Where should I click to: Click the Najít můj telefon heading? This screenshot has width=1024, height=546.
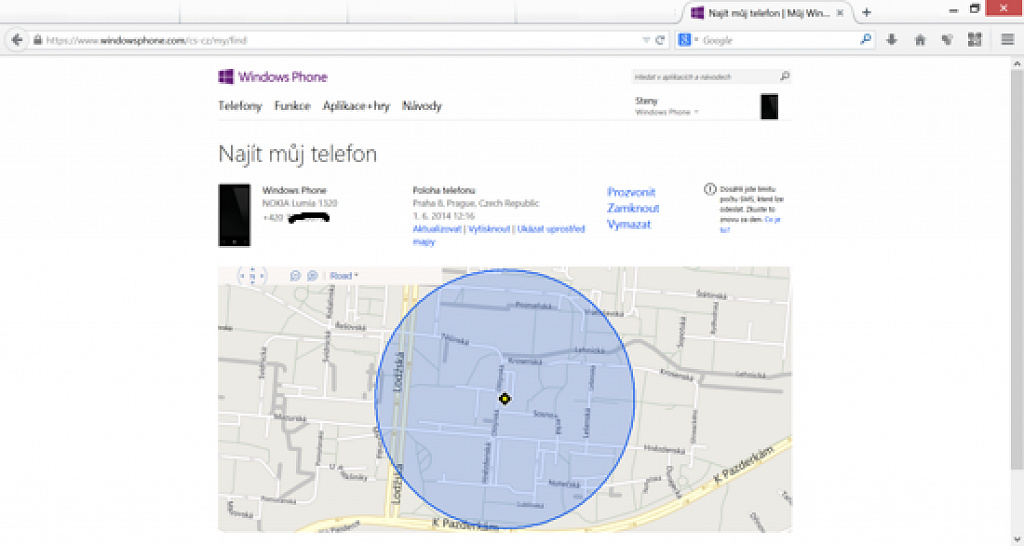click(x=297, y=154)
